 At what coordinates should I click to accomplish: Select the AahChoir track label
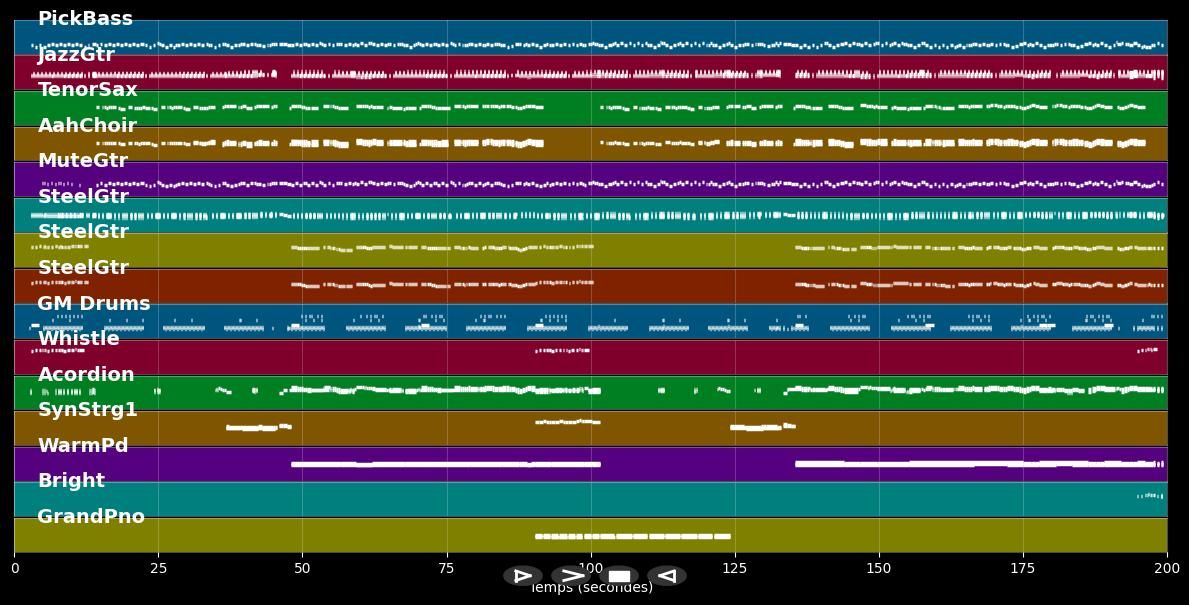point(87,126)
